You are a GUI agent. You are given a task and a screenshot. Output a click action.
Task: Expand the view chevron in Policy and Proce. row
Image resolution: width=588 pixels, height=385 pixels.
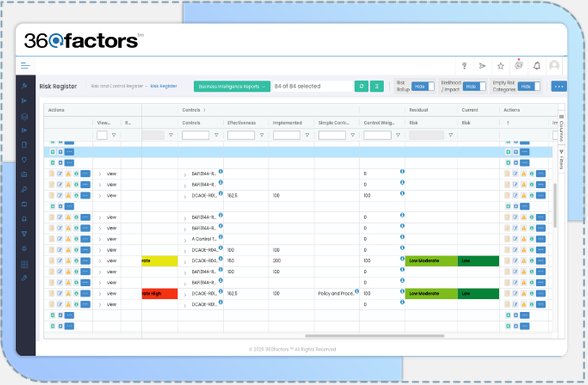pos(100,294)
